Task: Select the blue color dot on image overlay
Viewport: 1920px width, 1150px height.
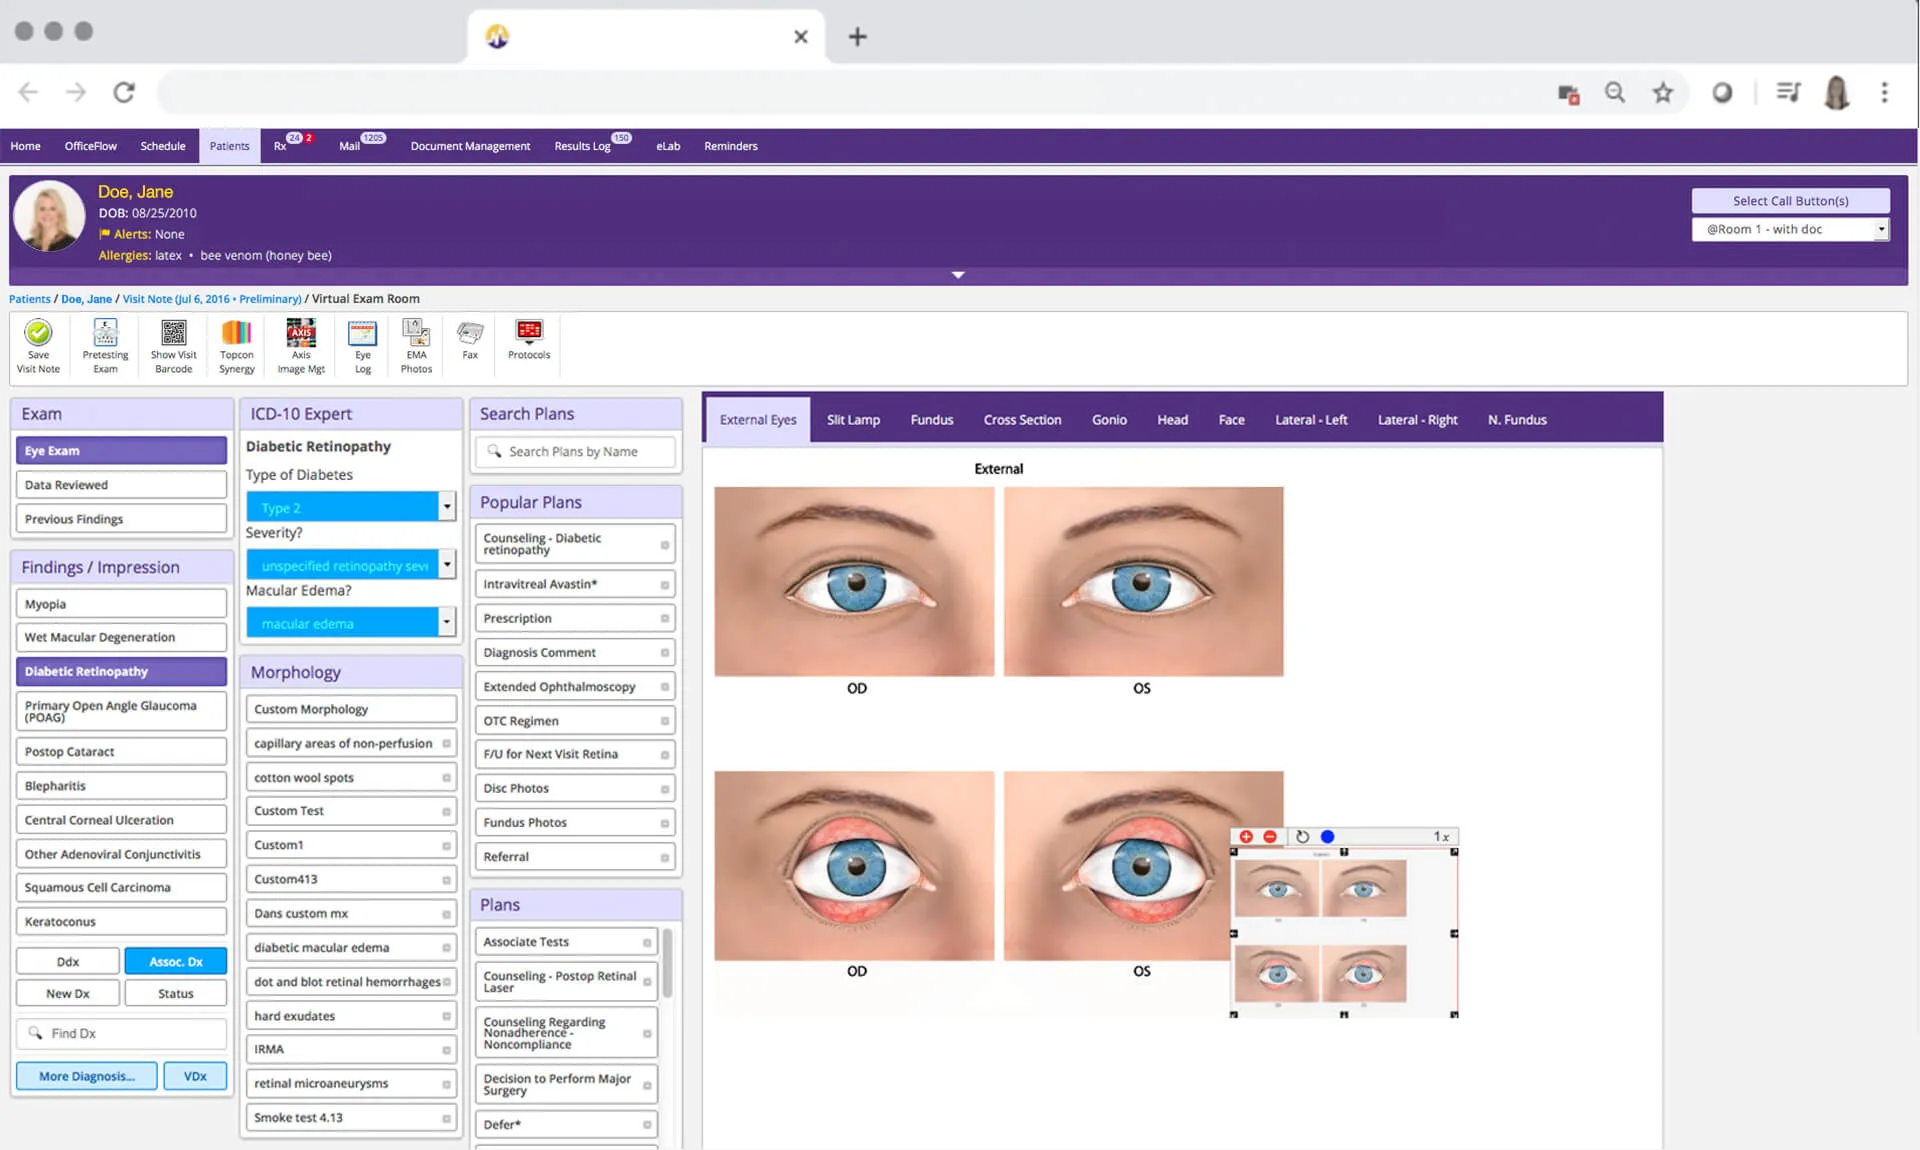Action: pyautogui.click(x=1328, y=836)
